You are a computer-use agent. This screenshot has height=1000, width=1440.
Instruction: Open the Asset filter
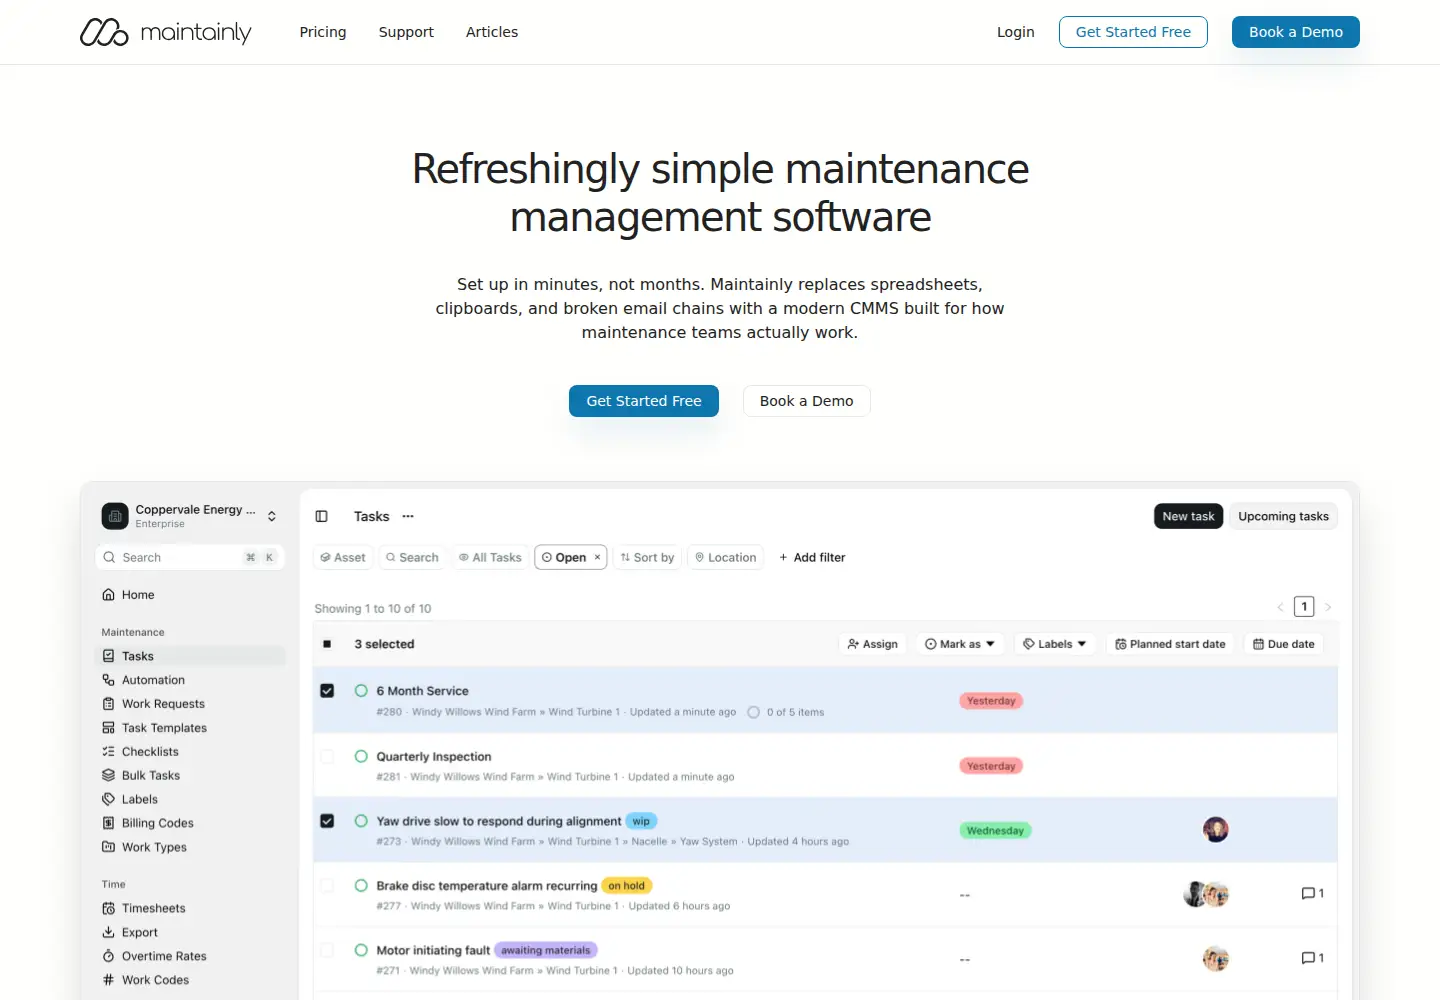[343, 558]
